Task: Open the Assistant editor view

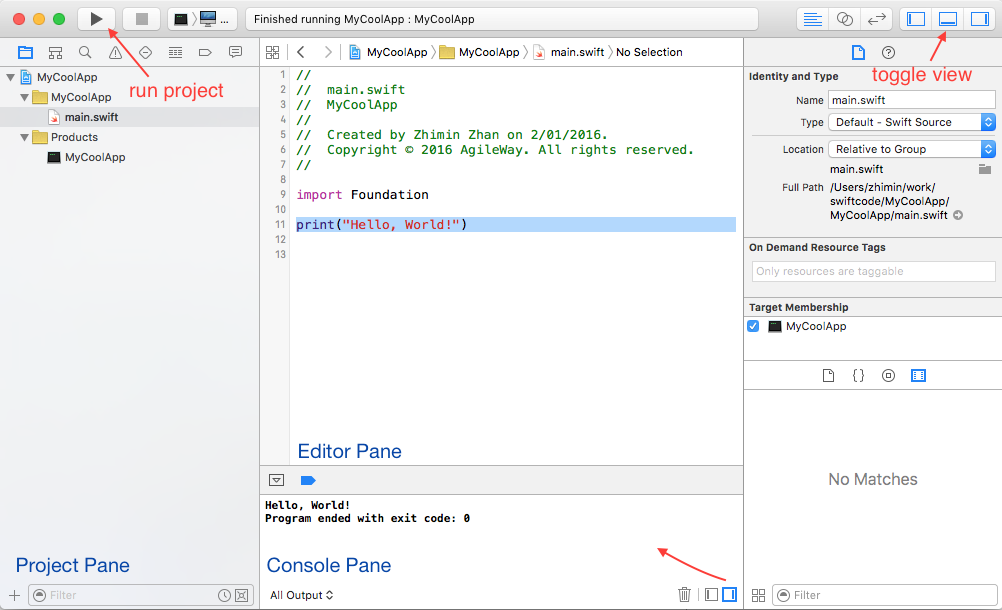Action: coord(845,19)
